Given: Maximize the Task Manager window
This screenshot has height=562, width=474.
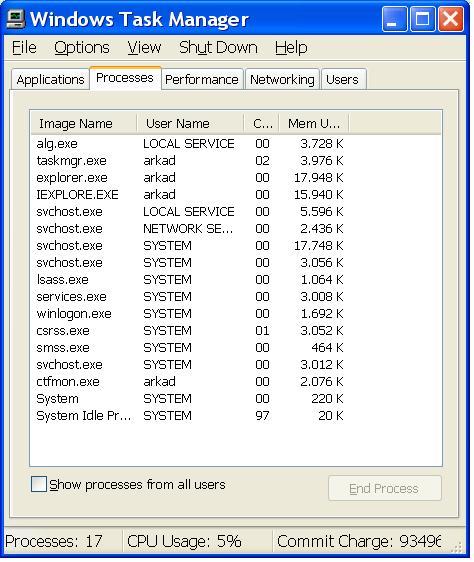Looking at the screenshot, I should (x=423, y=19).
